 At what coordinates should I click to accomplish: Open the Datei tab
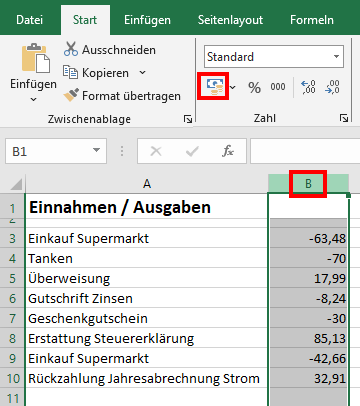[29, 20]
